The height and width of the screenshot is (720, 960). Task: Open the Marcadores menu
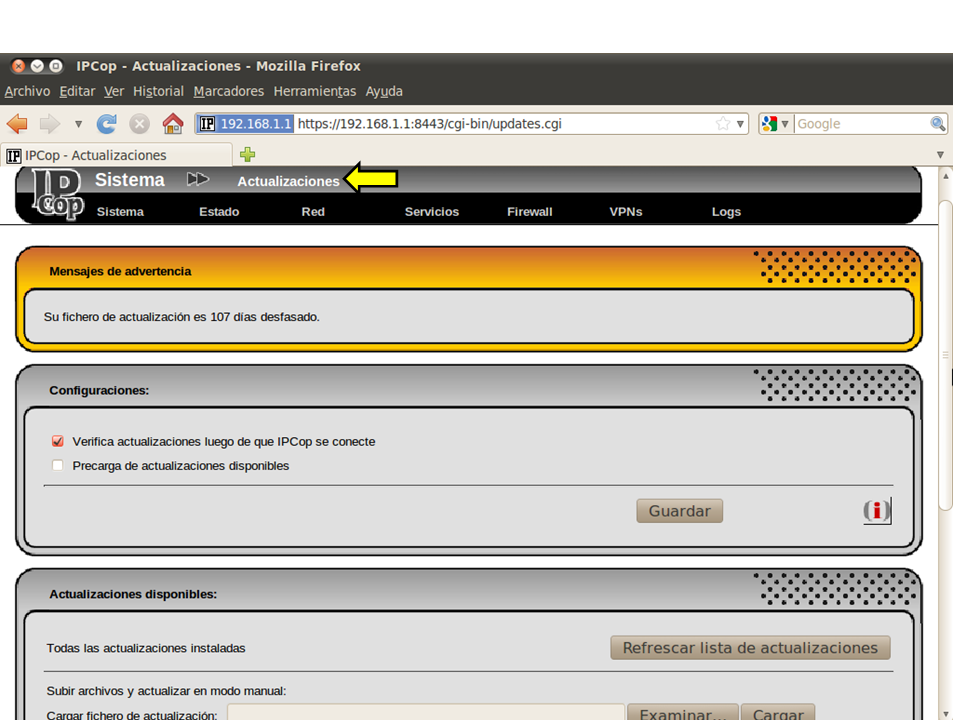228,91
